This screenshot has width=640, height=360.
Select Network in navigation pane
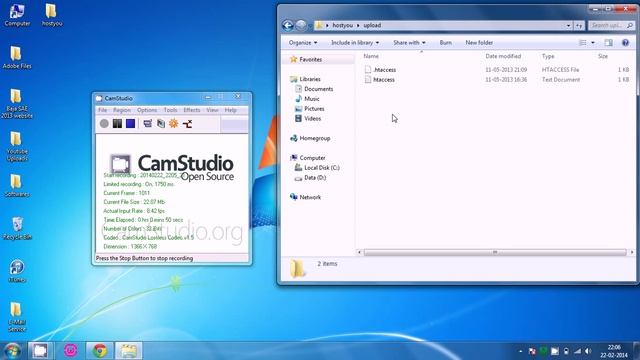pos(310,197)
